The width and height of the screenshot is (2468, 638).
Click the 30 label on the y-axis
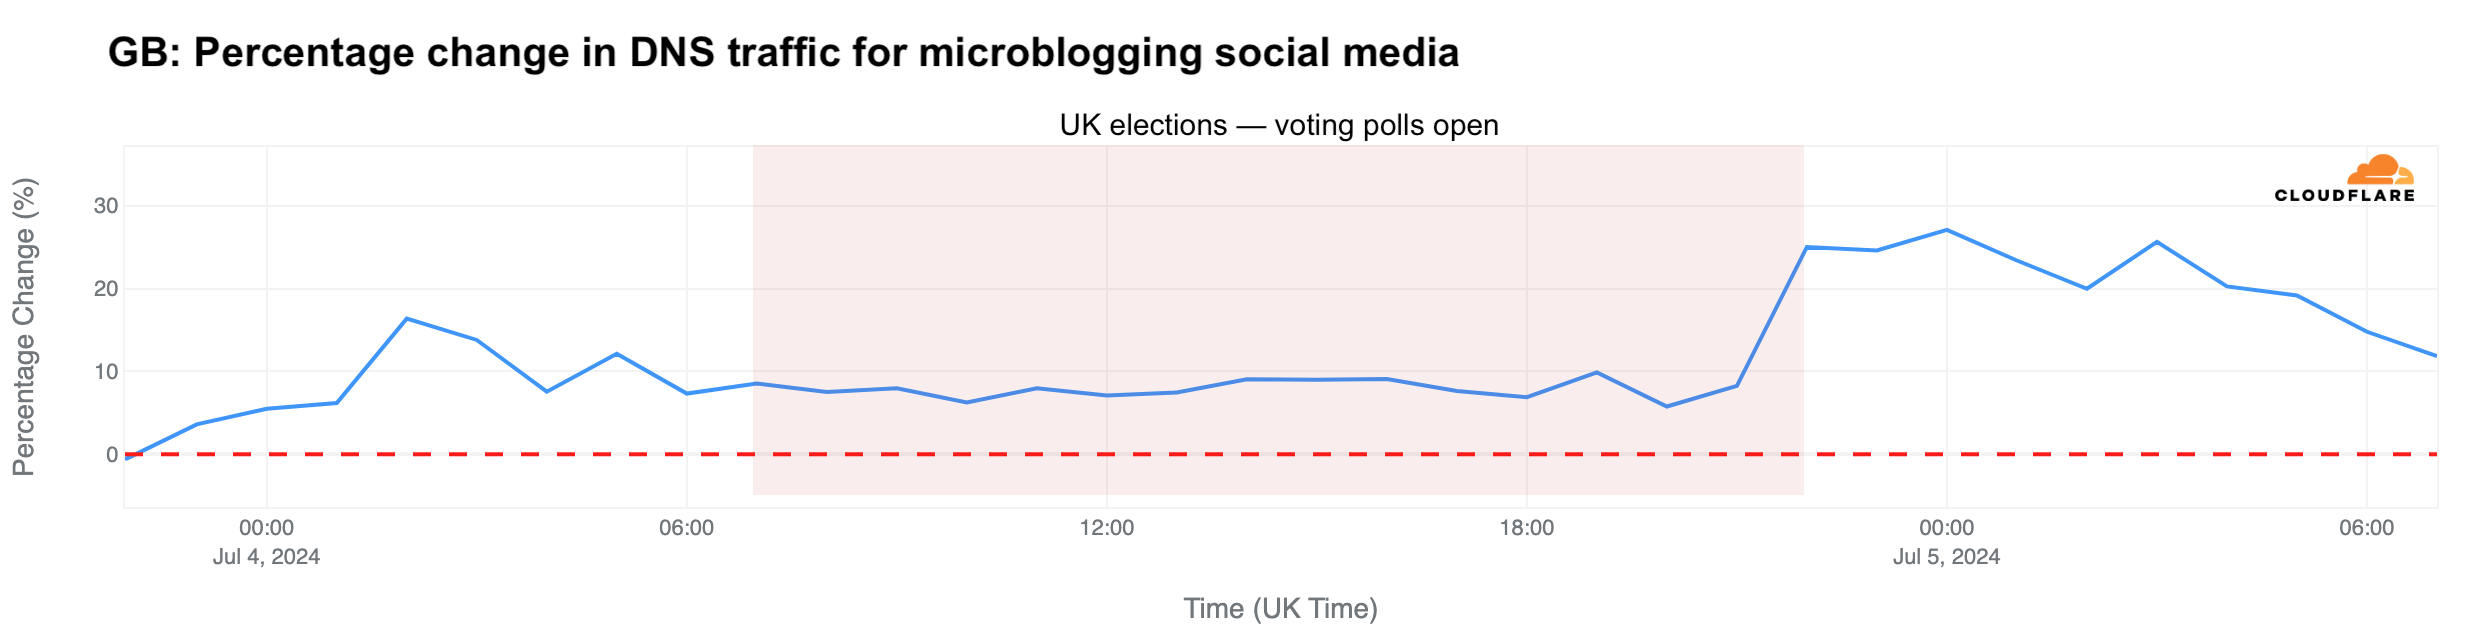click(x=105, y=206)
